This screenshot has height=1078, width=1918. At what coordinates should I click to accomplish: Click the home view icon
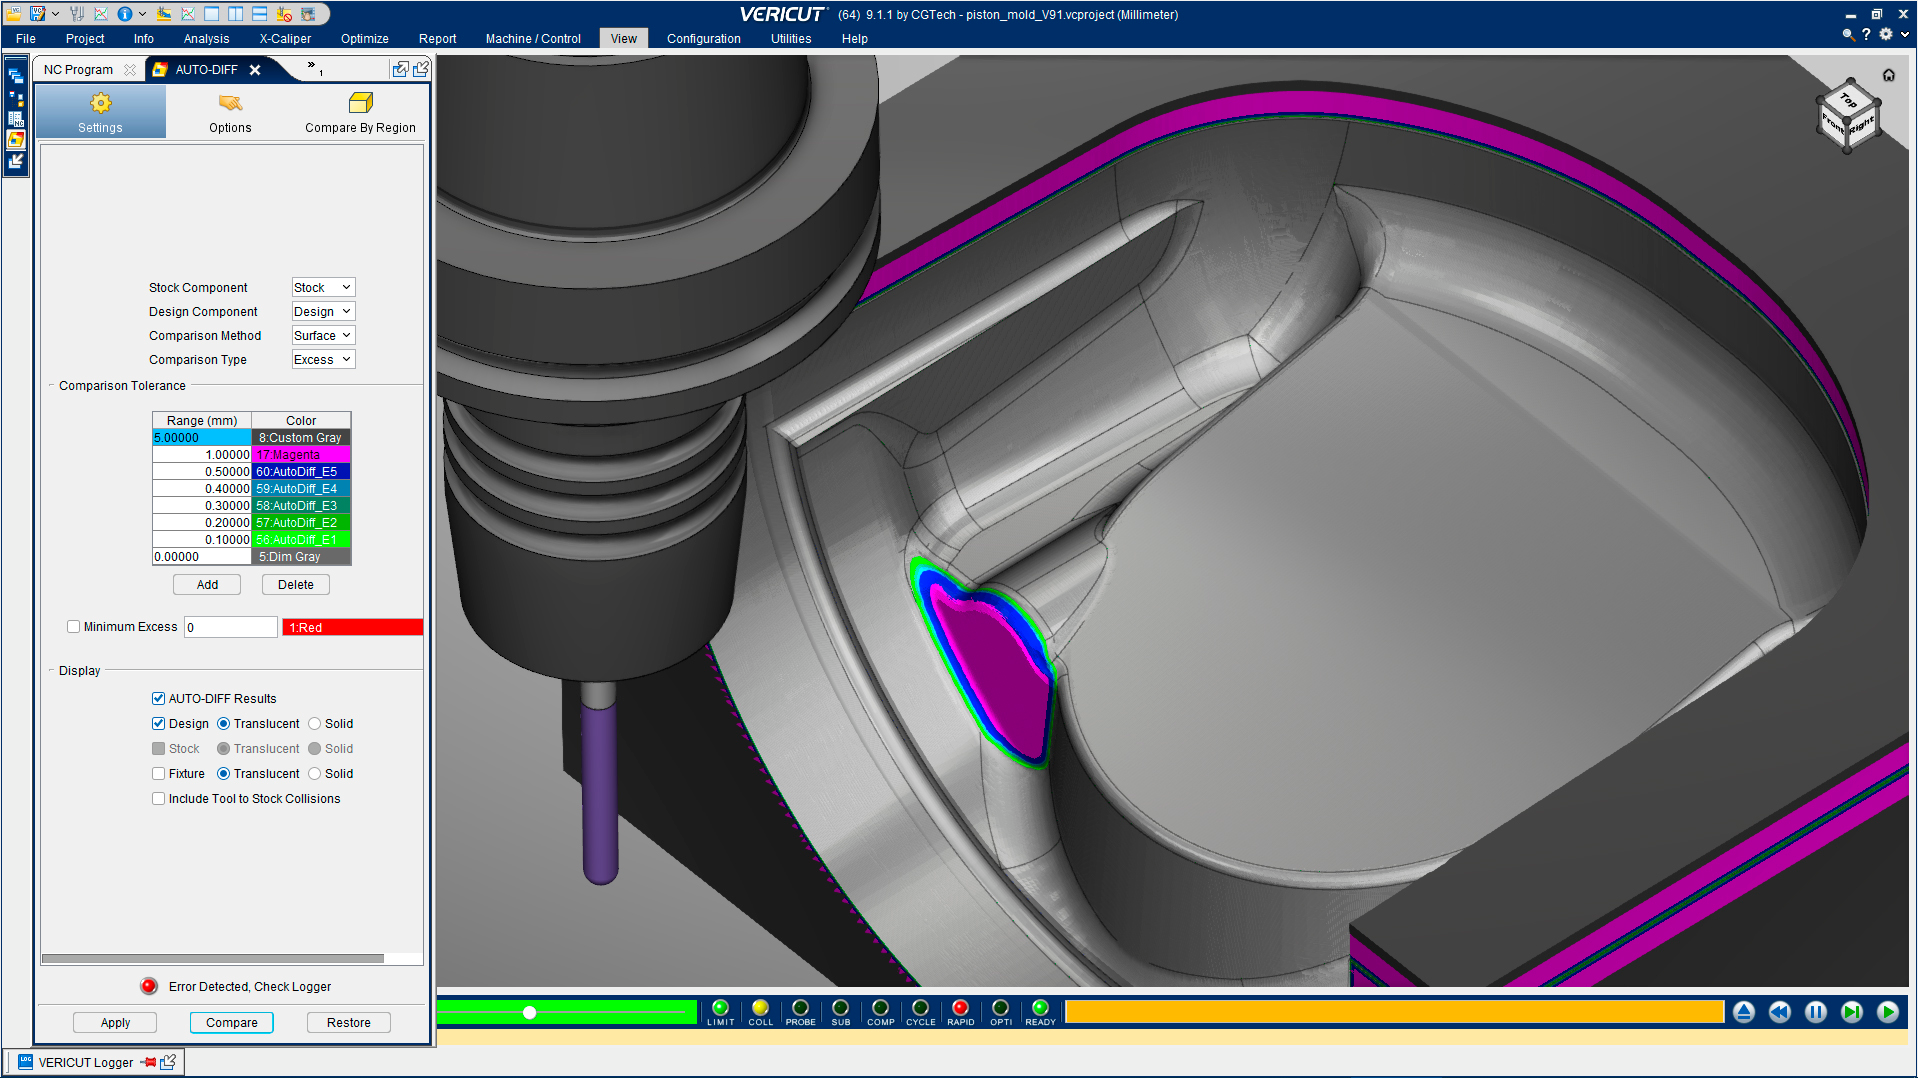[x=1888, y=75]
